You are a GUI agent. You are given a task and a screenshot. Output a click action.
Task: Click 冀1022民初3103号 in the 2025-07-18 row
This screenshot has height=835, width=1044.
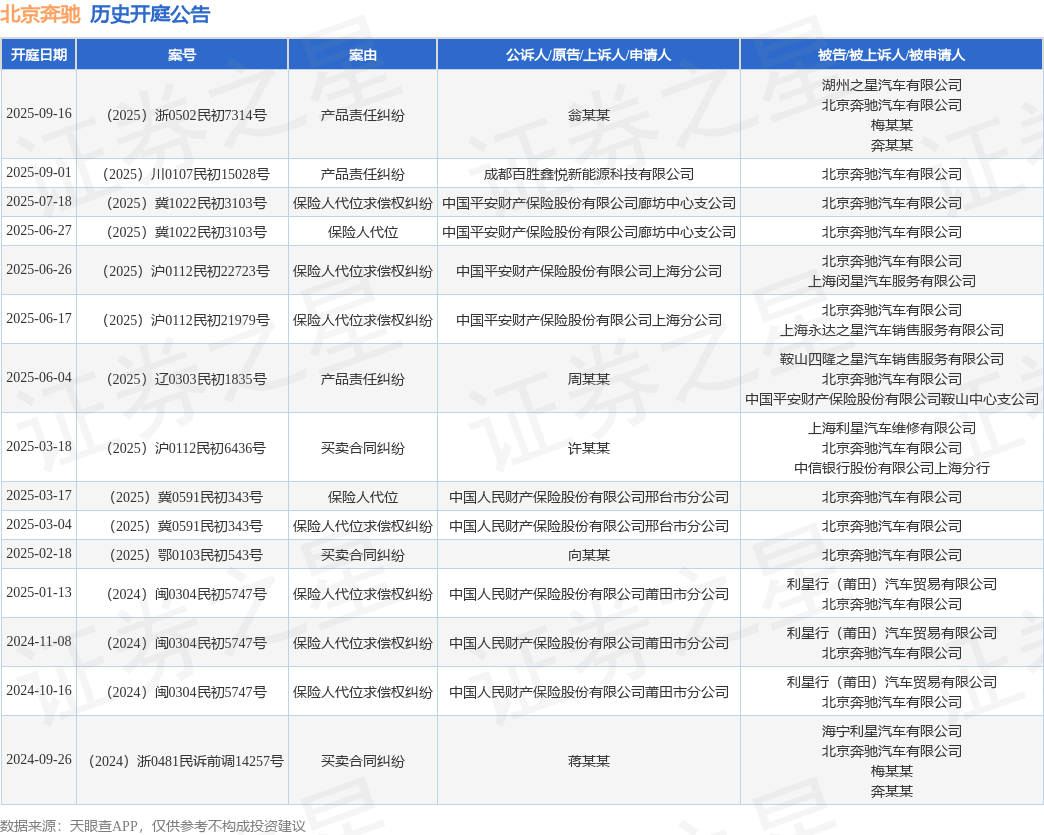210,203
